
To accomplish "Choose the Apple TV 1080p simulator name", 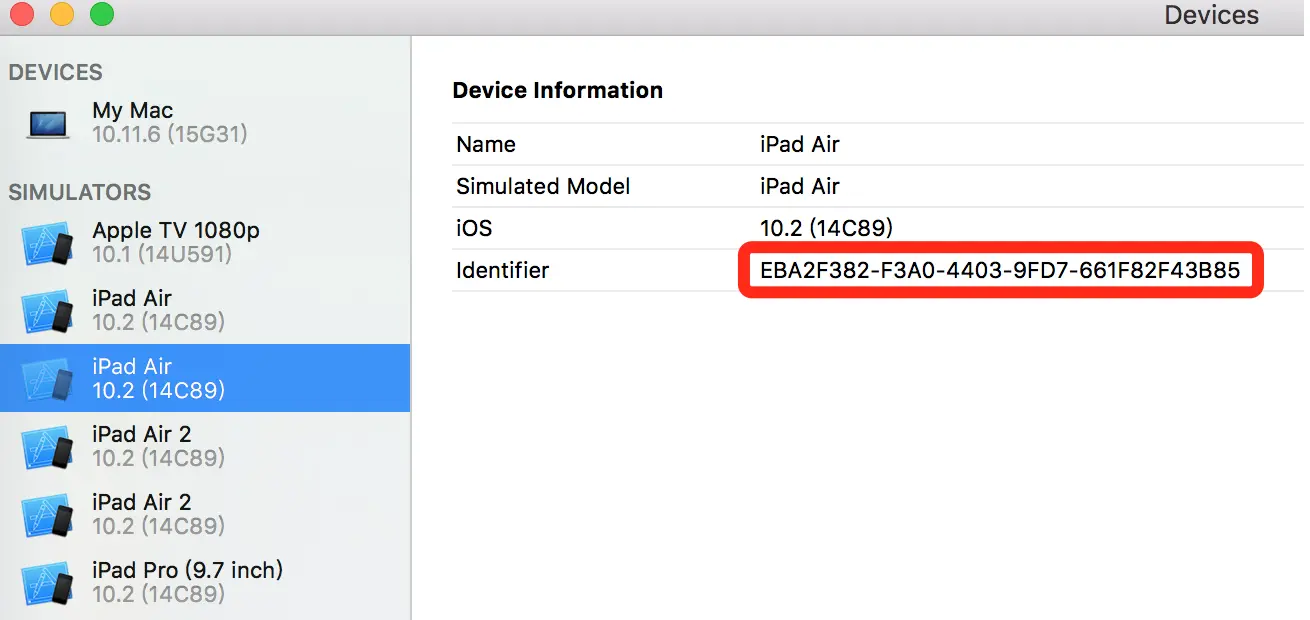I will (x=176, y=230).
